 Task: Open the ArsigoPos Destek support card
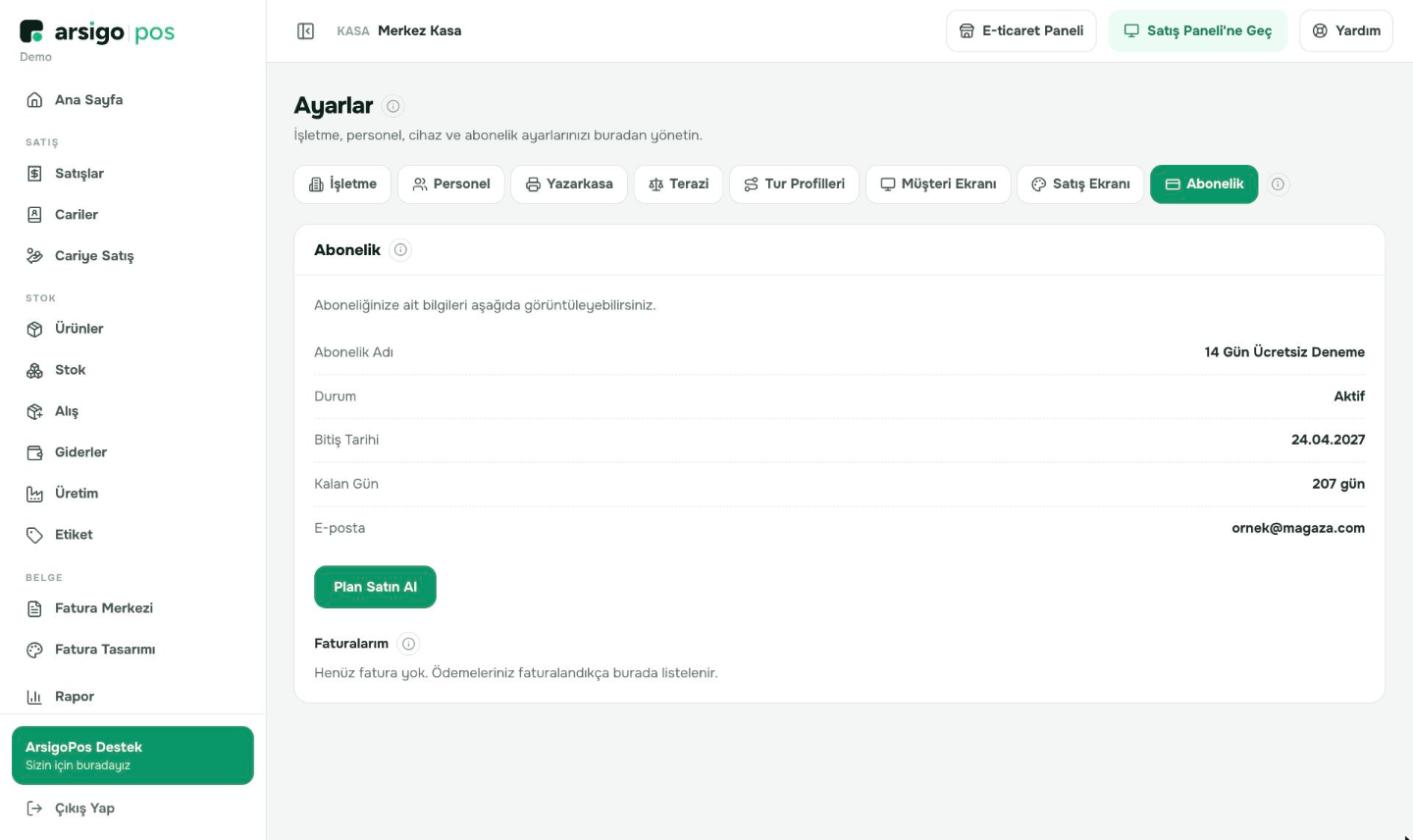(x=133, y=755)
